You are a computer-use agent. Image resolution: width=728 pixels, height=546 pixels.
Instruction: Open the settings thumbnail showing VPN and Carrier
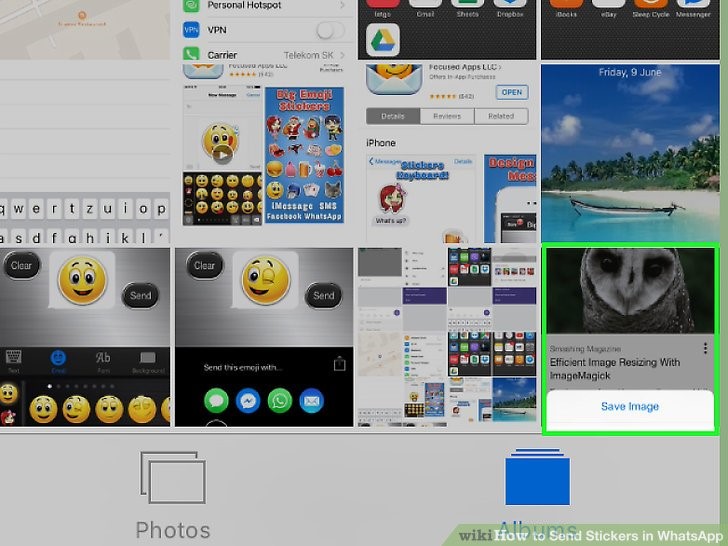coord(264,30)
